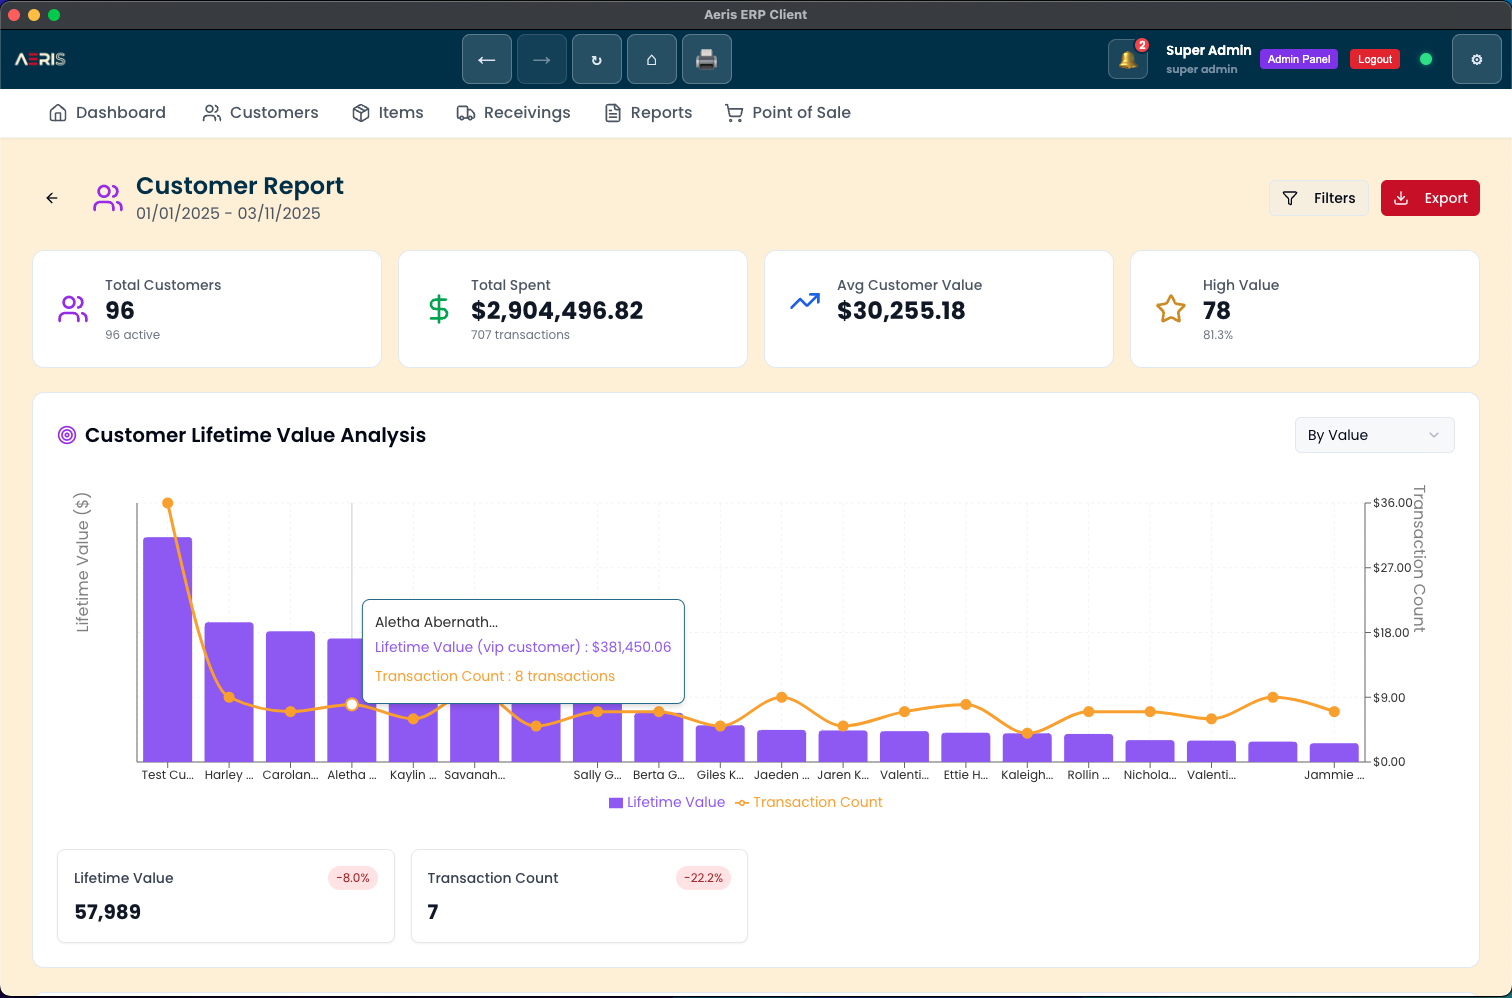Click the forward arrow navigation icon
1512x998 pixels.
coord(542,59)
